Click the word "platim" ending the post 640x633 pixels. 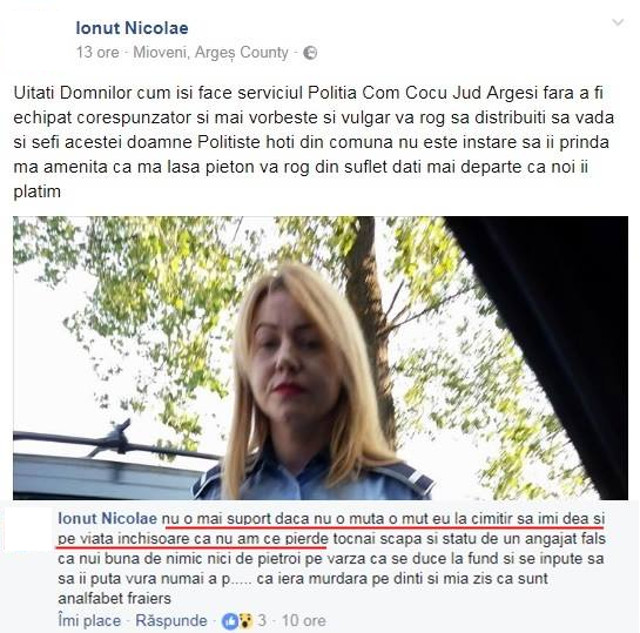click(x=37, y=191)
